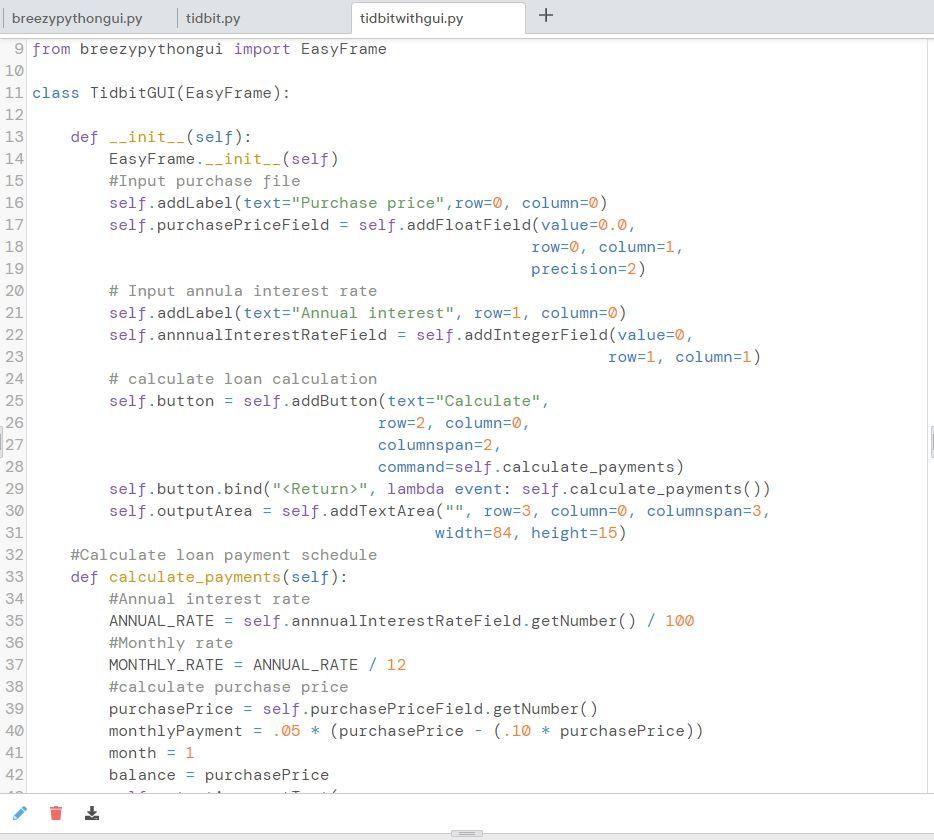Add a new file tab with plus icon
934x840 pixels.
pyautogui.click(x=546, y=15)
